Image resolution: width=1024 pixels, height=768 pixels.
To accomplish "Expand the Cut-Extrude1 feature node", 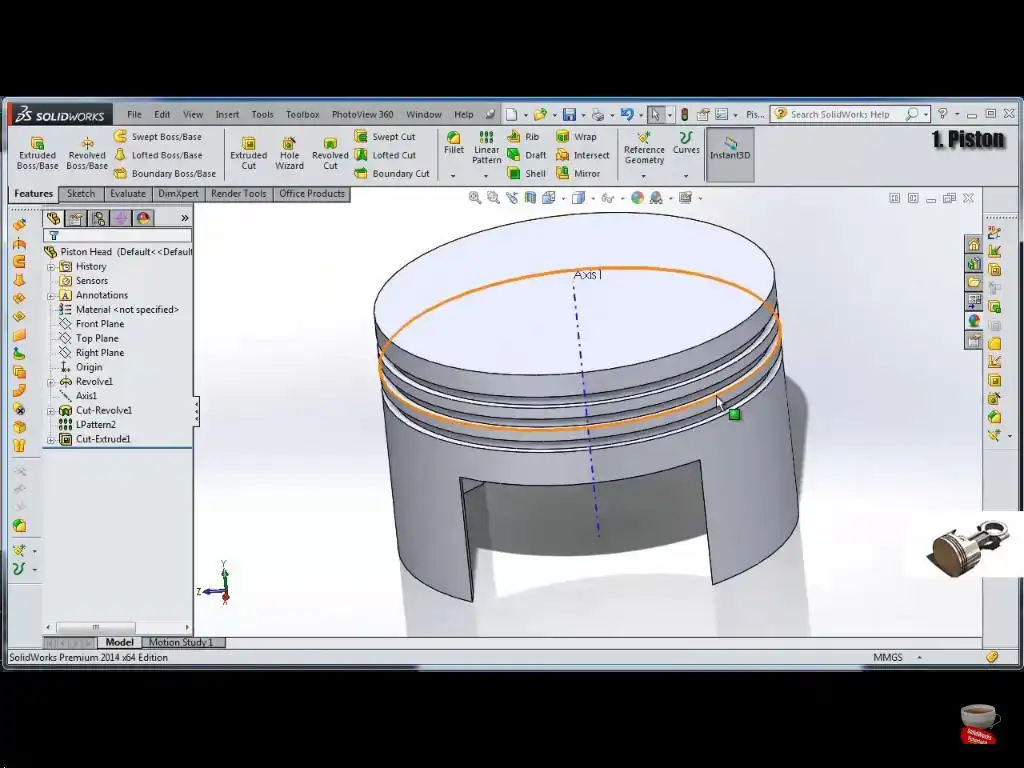I will tap(51, 440).
